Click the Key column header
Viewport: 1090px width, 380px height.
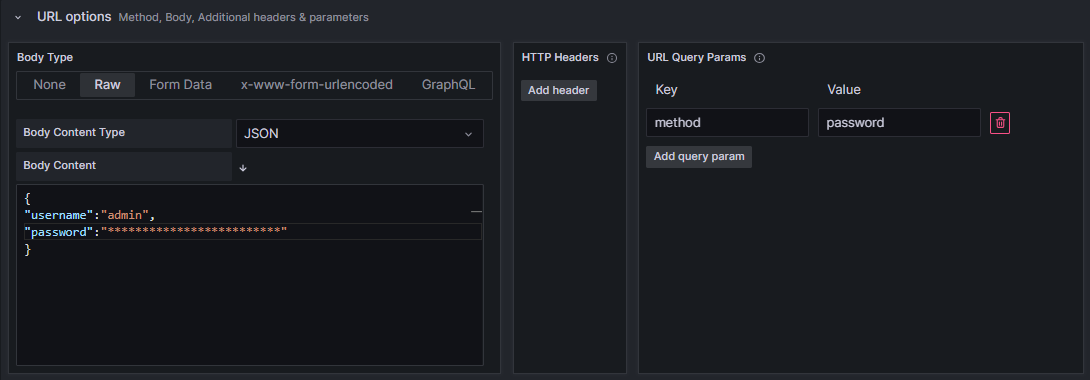click(x=667, y=90)
